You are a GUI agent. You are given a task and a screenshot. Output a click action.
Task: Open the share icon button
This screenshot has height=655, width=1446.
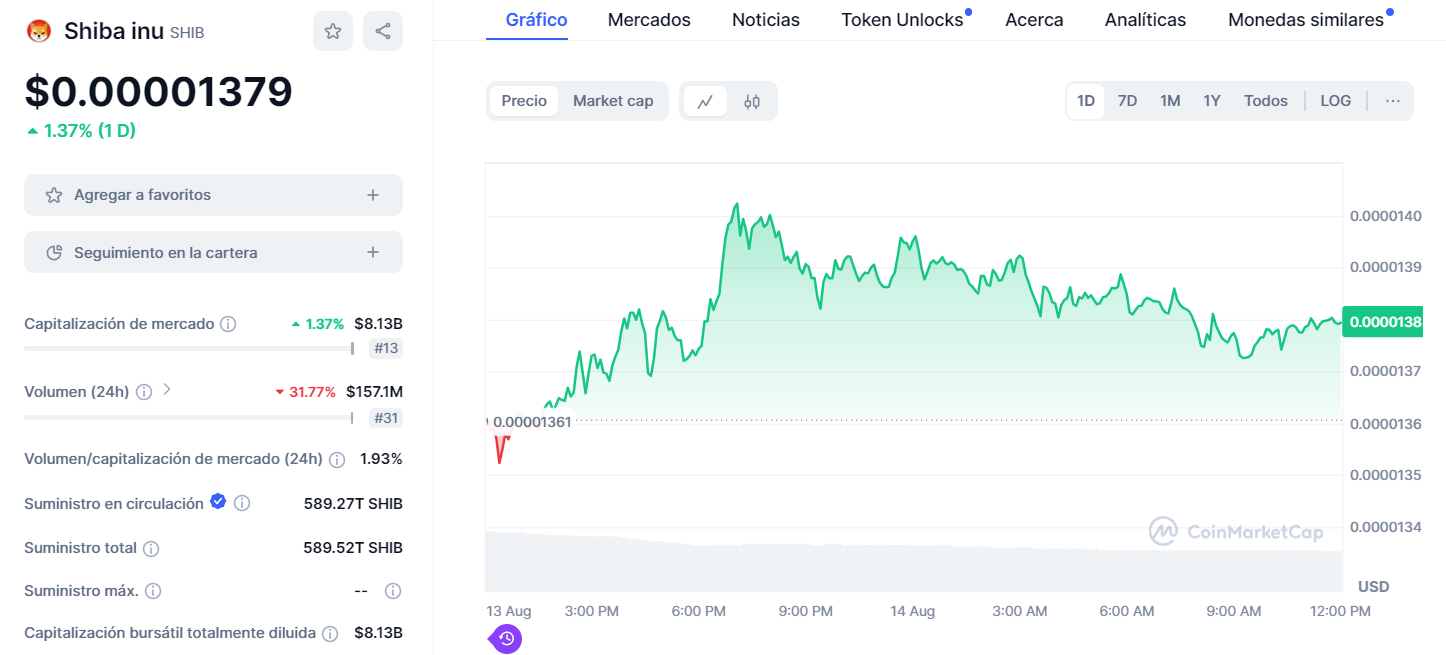[x=383, y=31]
